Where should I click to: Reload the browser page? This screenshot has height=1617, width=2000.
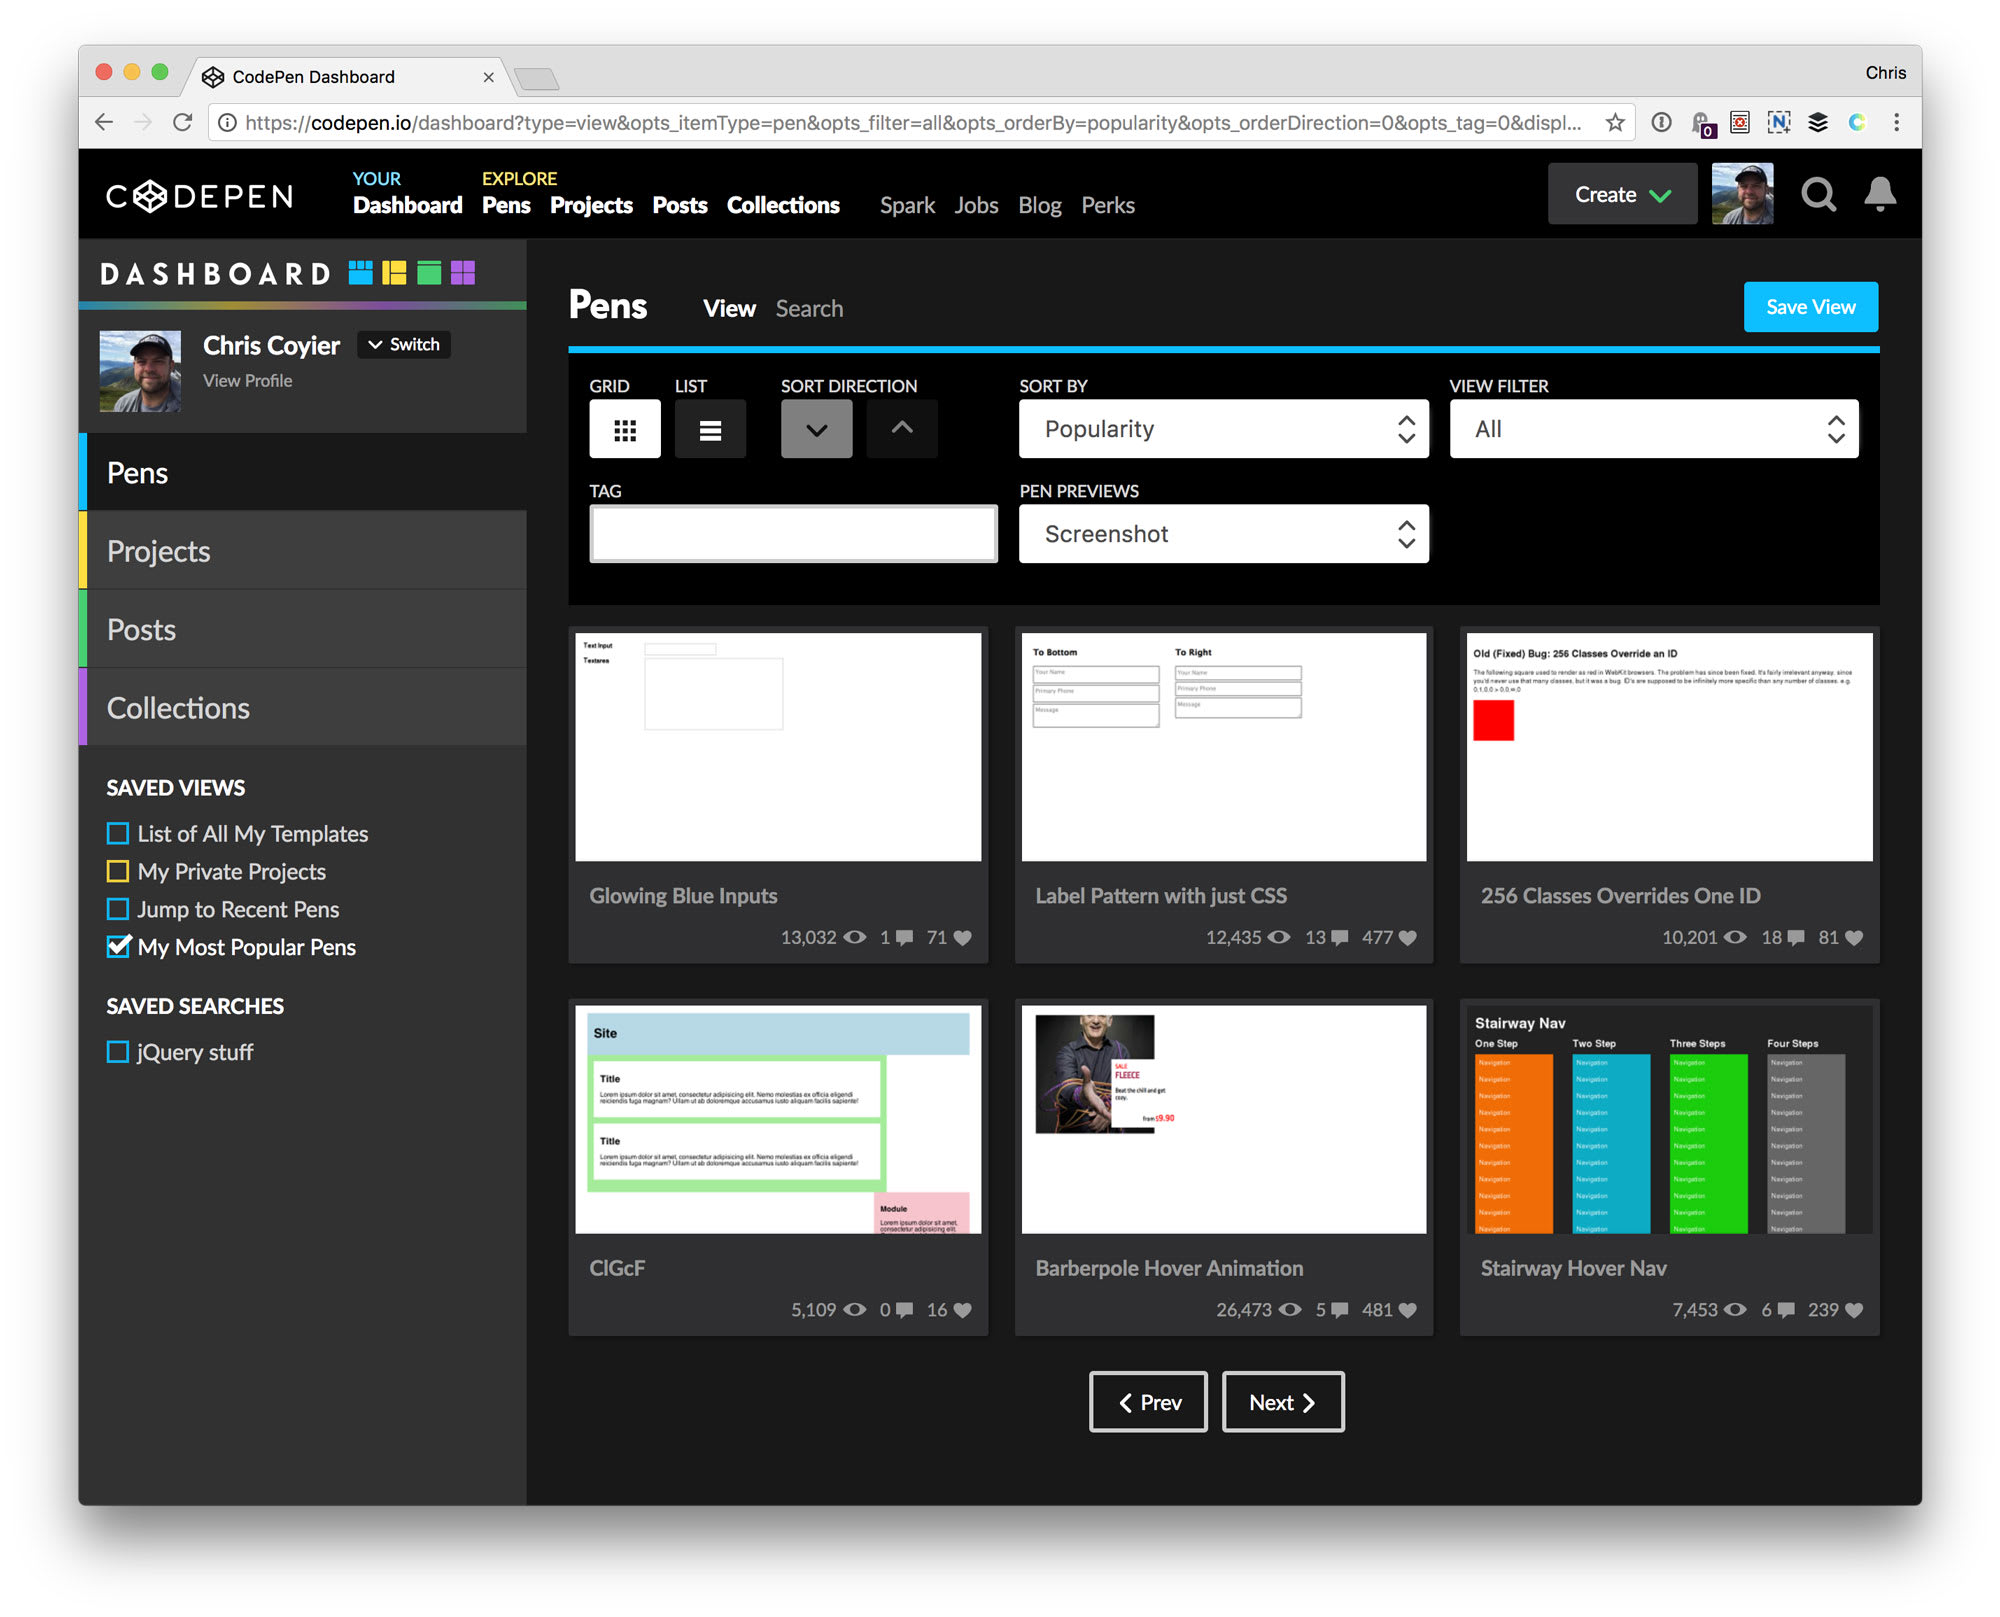pyautogui.click(x=183, y=123)
